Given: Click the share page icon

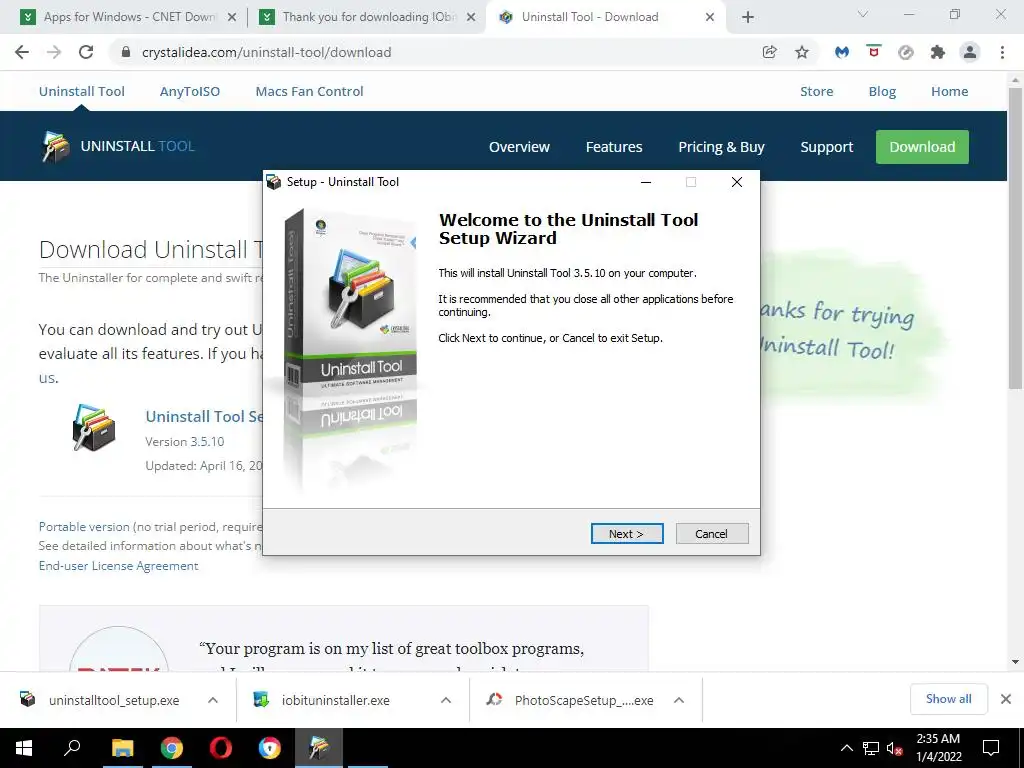Looking at the screenshot, I should [x=769, y=52].
